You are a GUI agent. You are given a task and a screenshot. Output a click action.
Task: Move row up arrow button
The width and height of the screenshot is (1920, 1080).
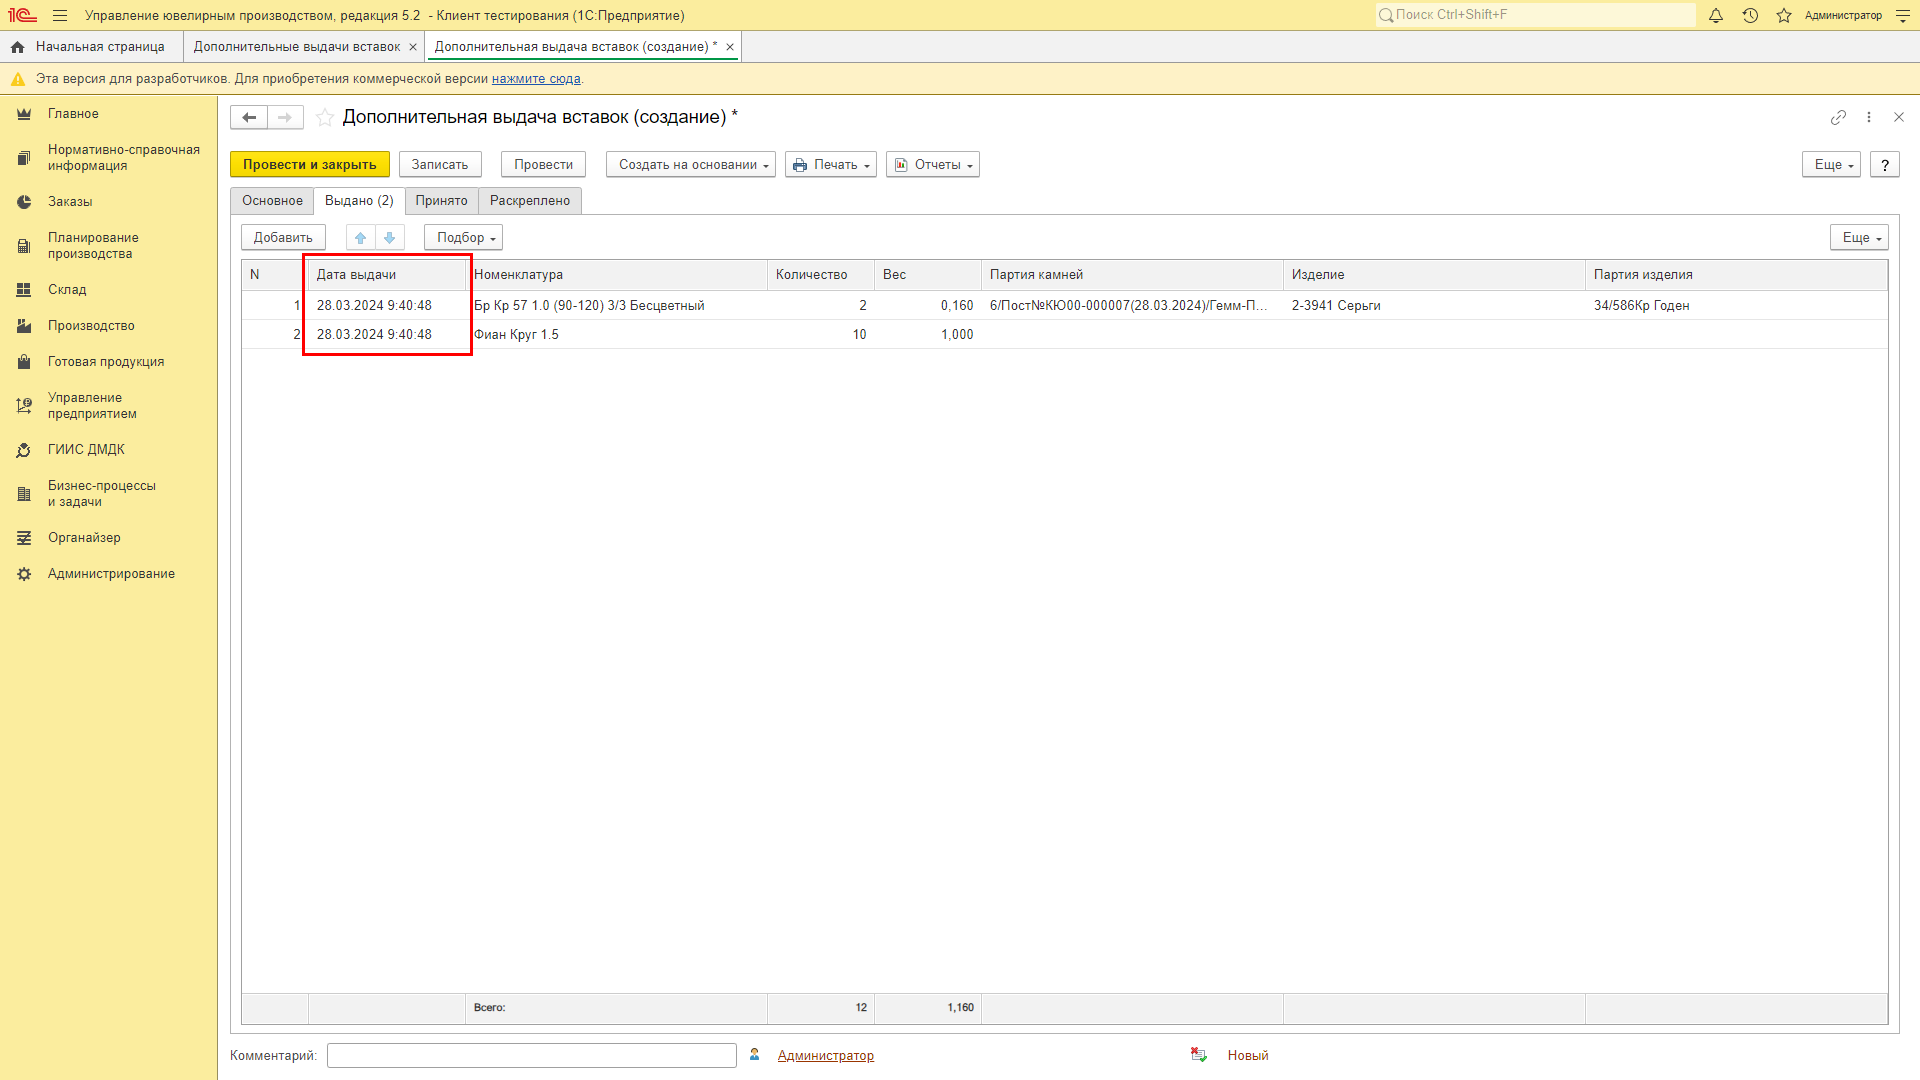(x=361, y=237)
